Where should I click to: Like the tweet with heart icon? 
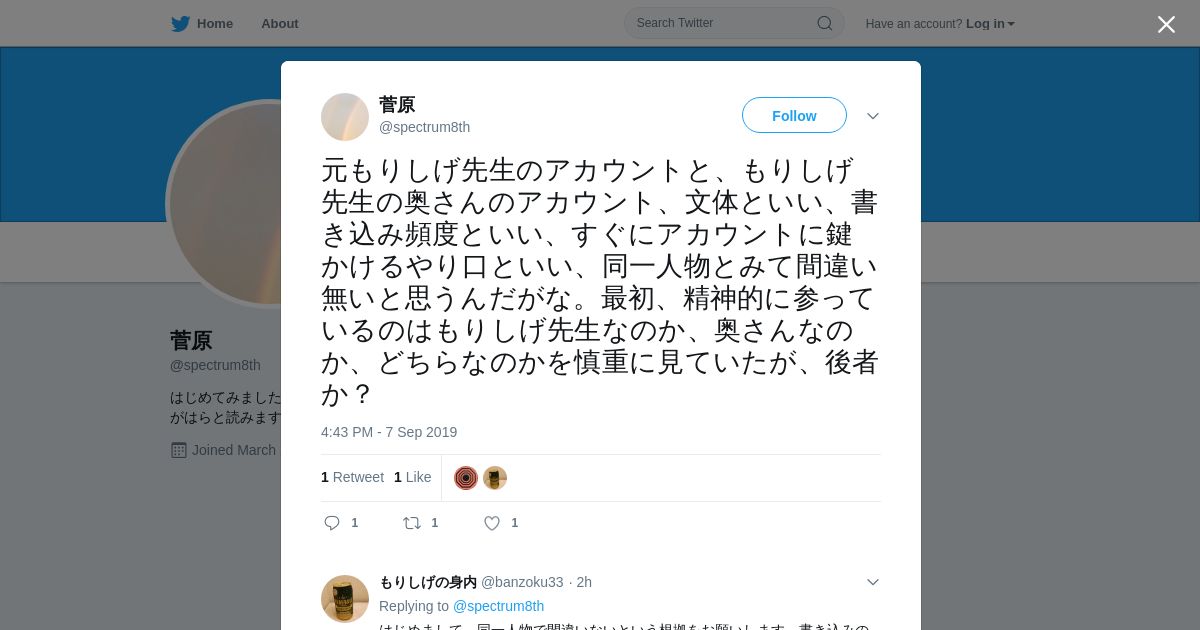point(492,523)
